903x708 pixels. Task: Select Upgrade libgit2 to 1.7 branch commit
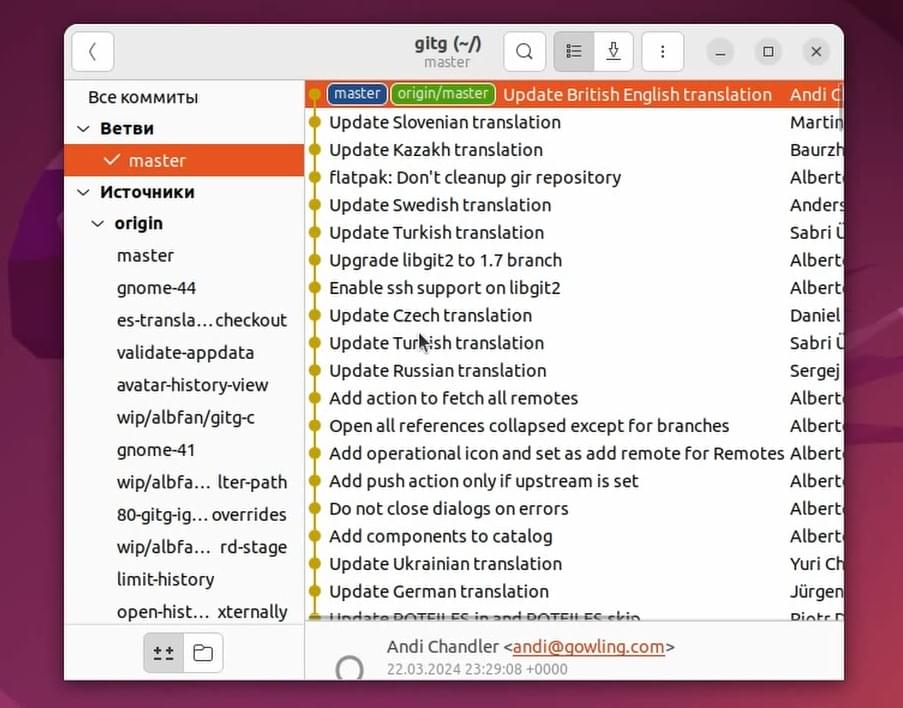point(574,260)
